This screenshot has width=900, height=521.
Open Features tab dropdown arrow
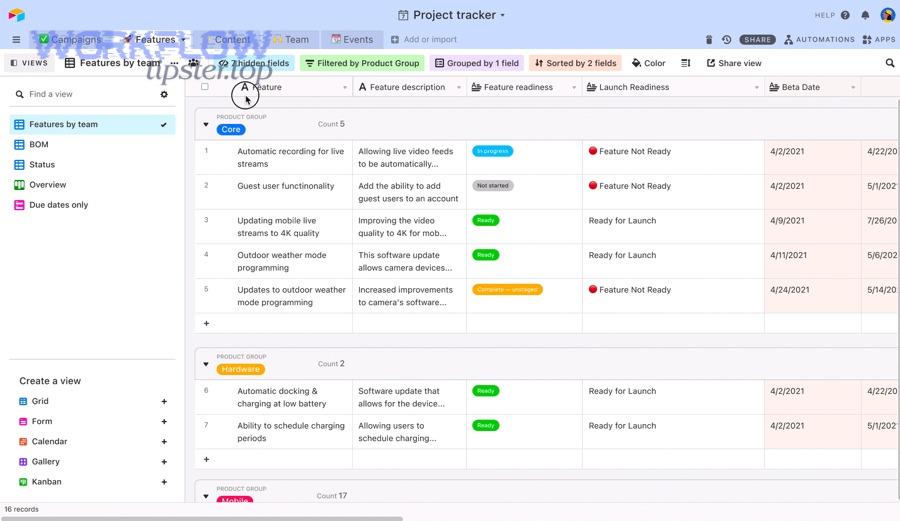(x=184, y=40)
